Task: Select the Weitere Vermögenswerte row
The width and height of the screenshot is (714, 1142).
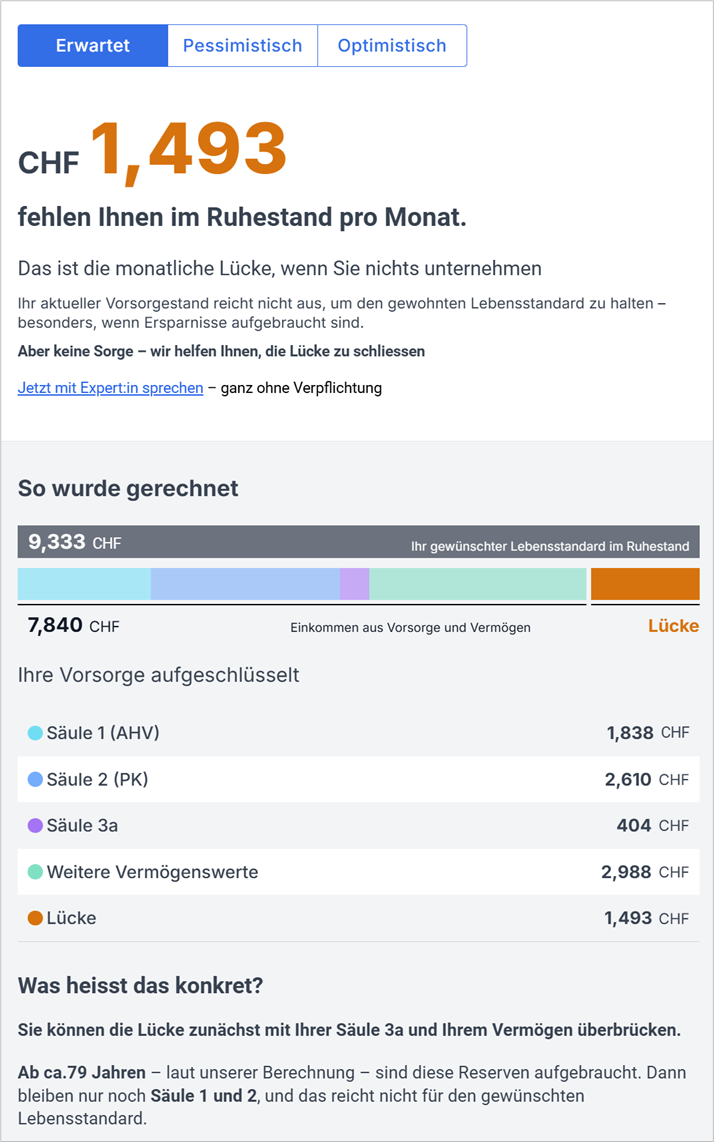Action: (x=358, y=872)
